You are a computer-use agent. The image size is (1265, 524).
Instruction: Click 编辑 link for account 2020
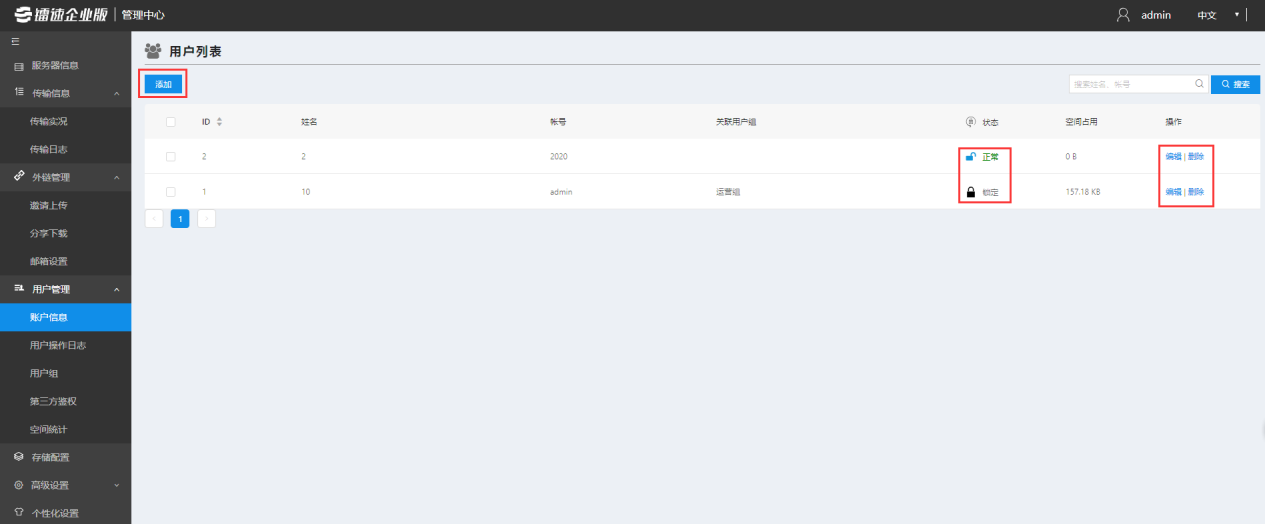1173,157
